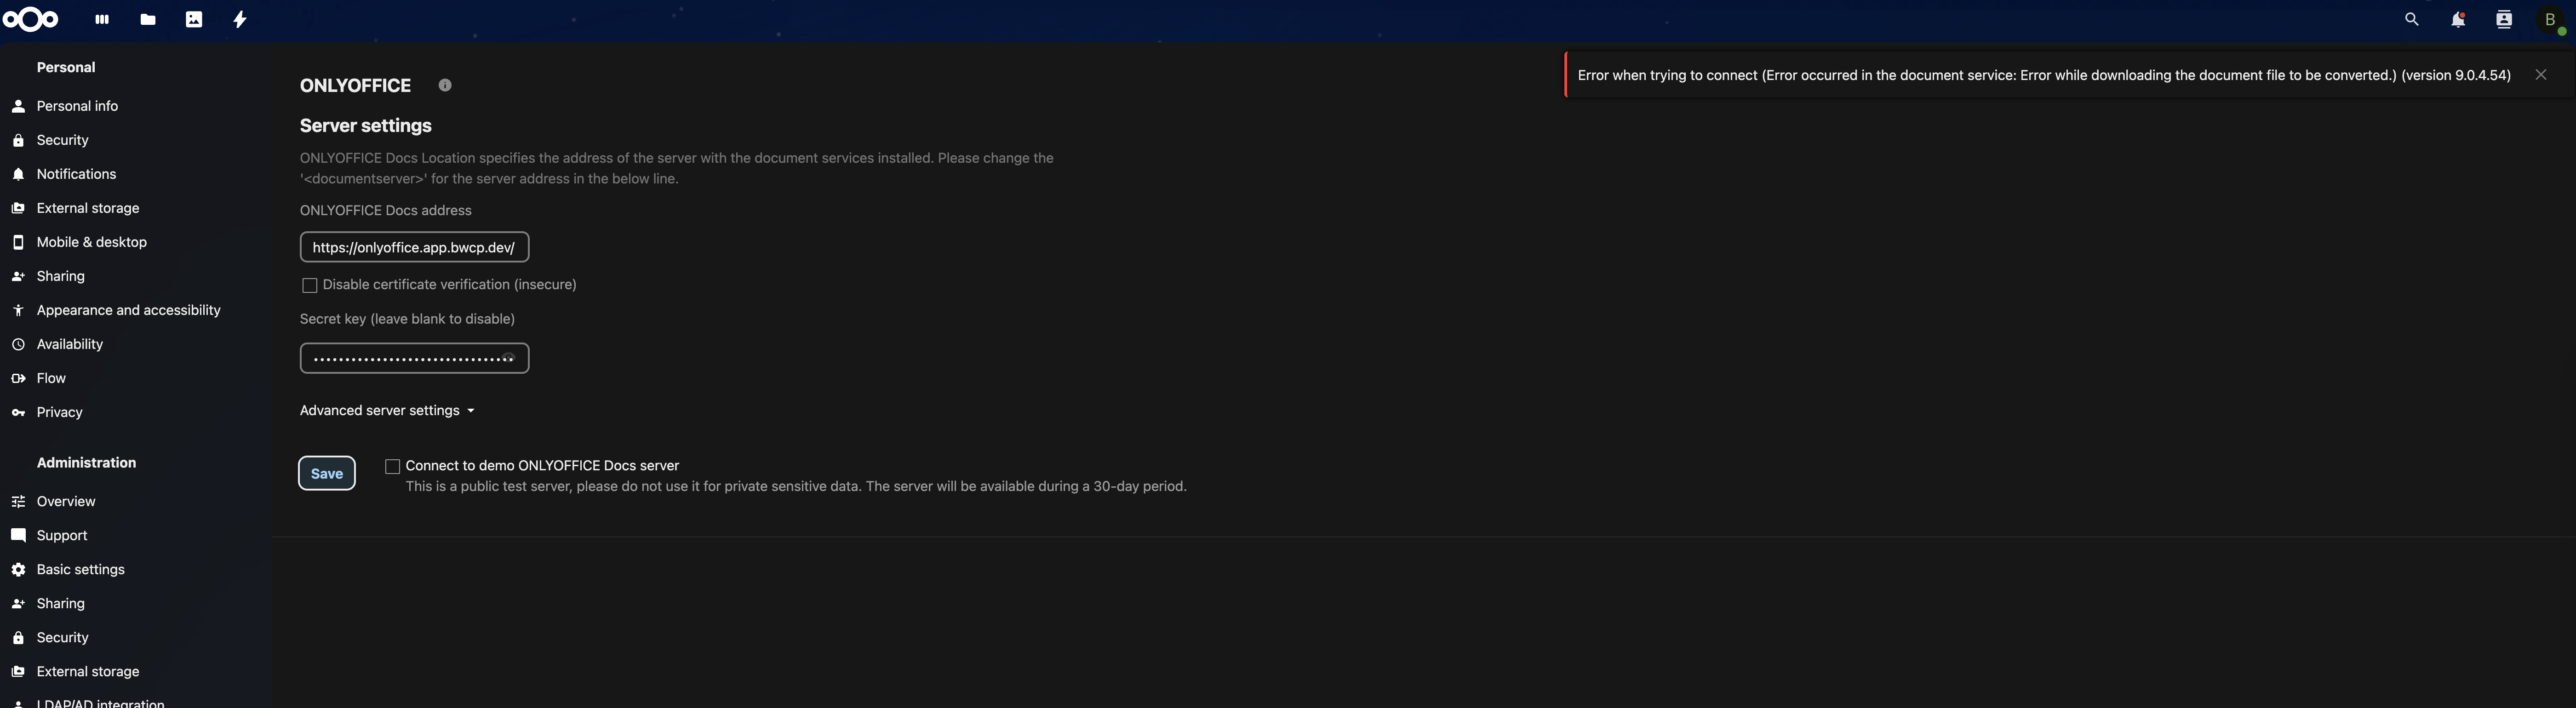The height and width of the screenshot is (708, 2576).
Task: Click the Basic settings gear icon
Action: coord(18,569)
